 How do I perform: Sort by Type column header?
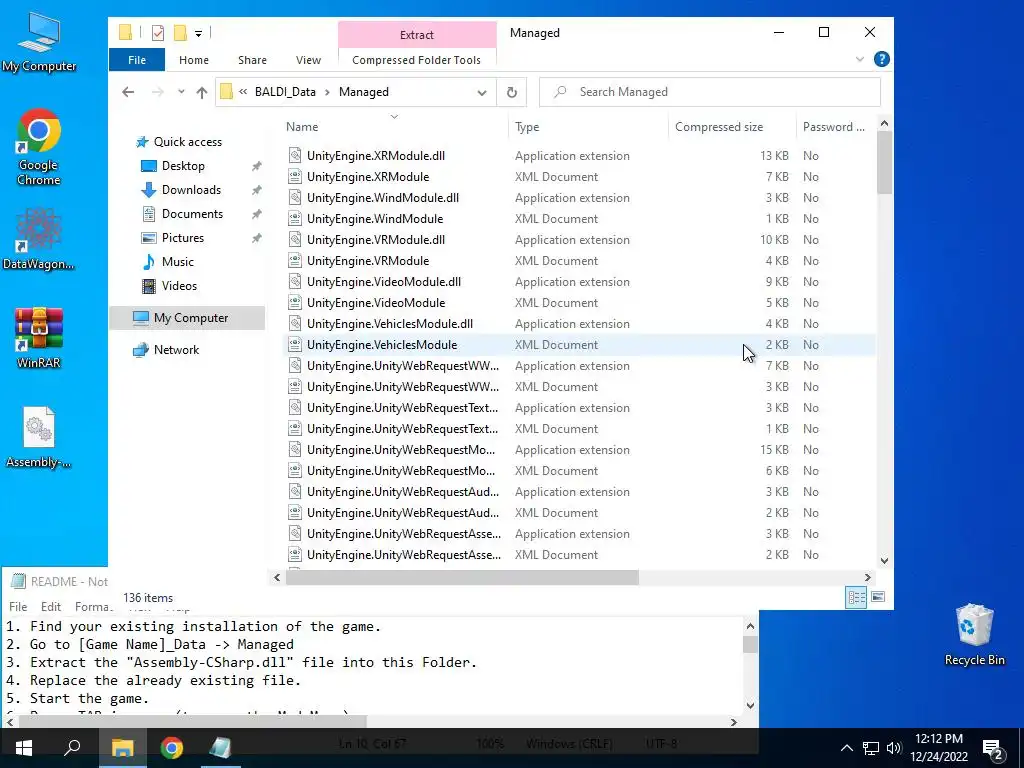(588, 127)
